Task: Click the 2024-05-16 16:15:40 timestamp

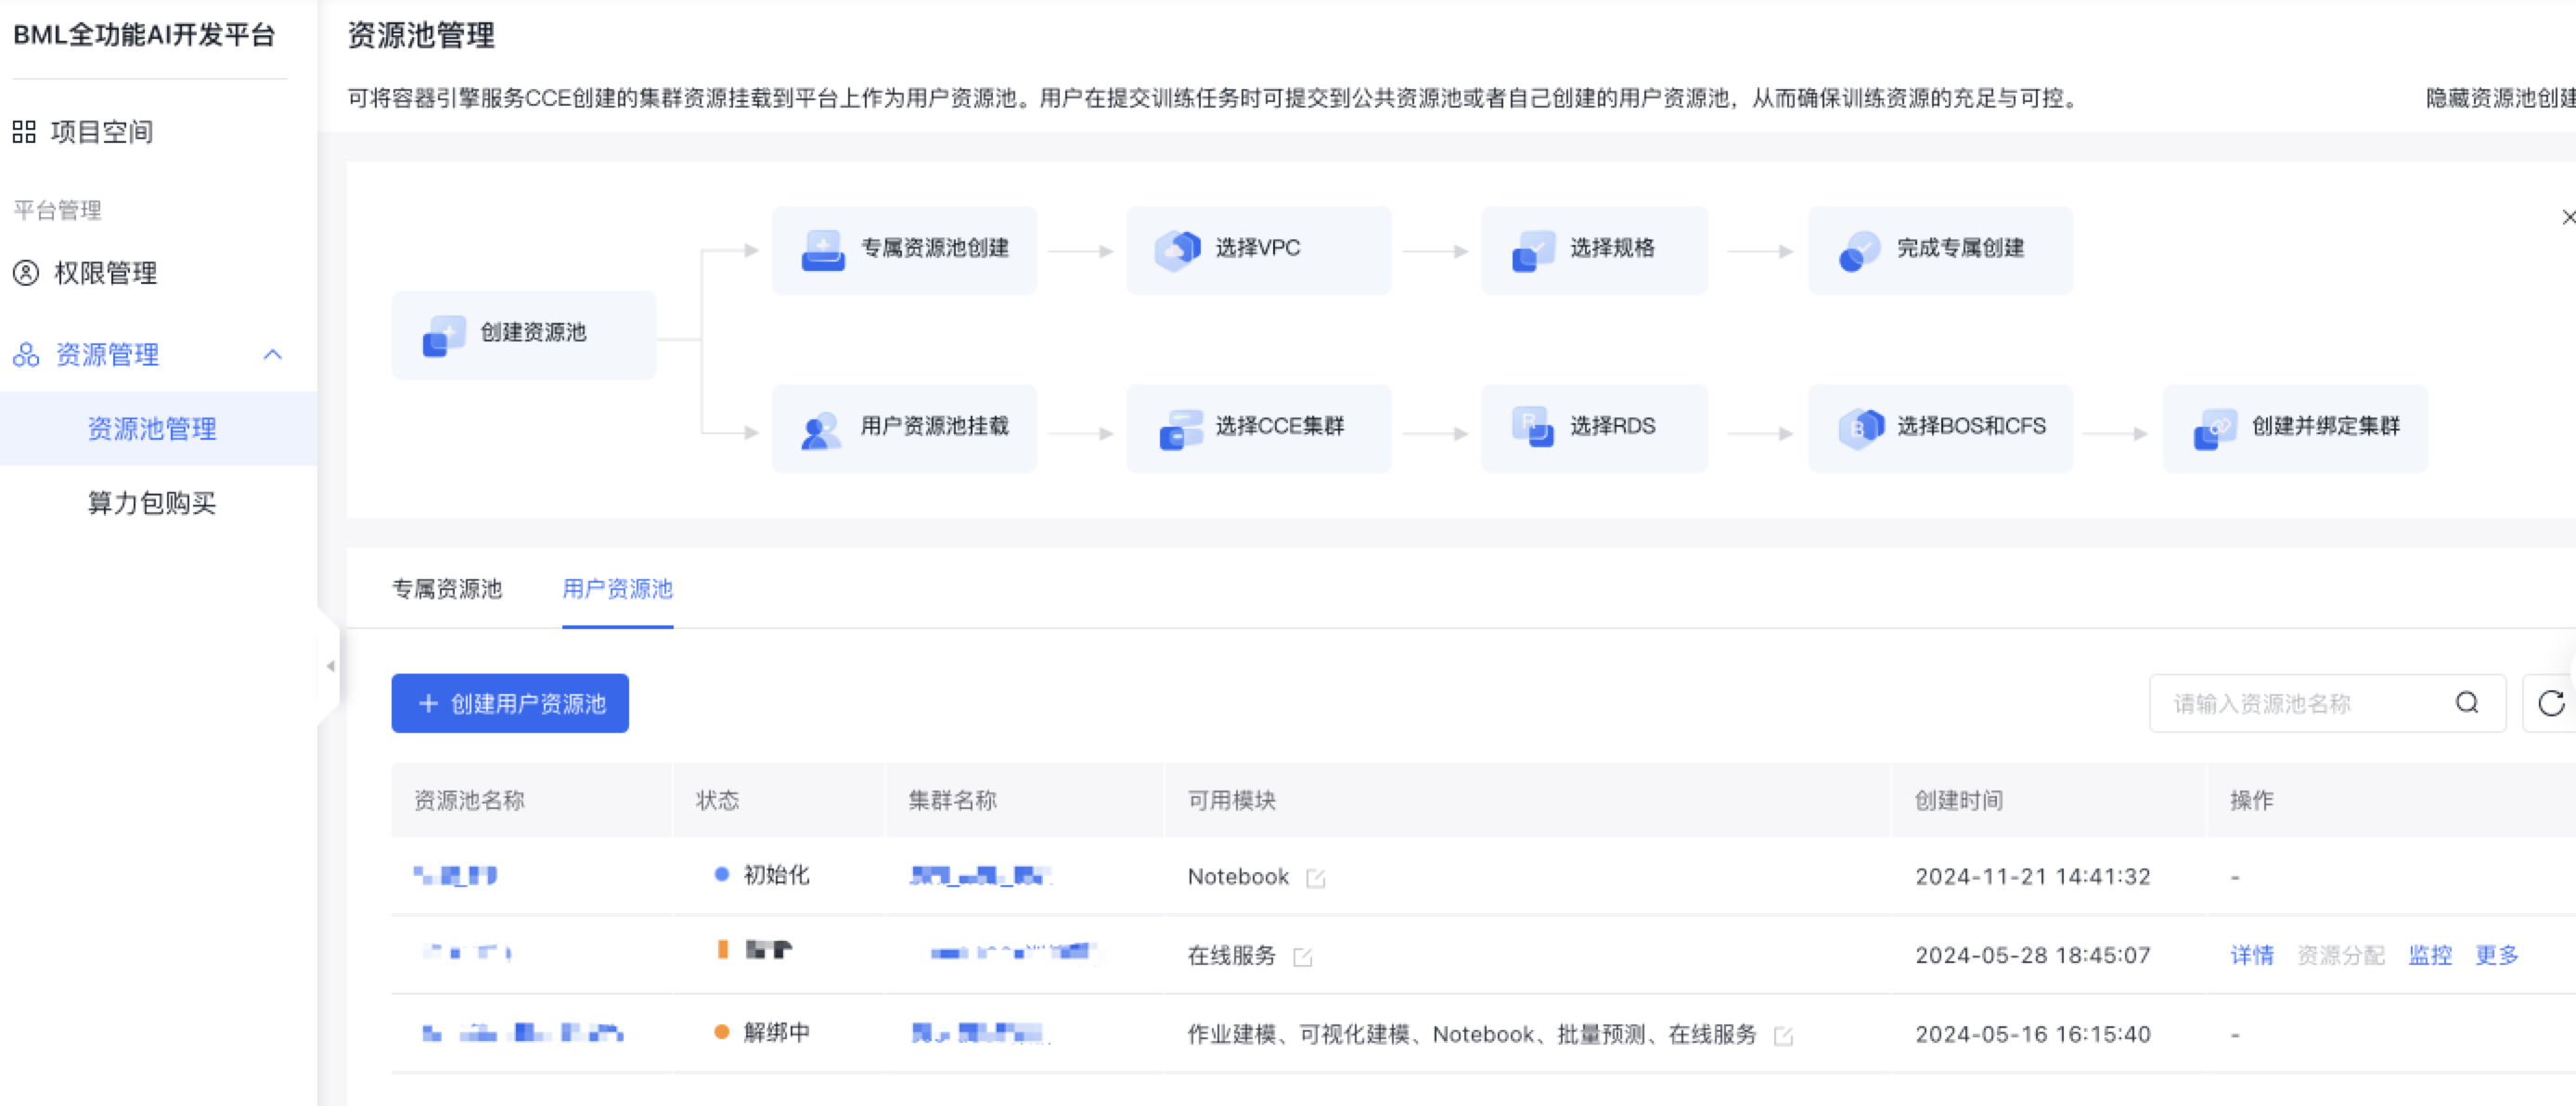Action: coord(2032,1035)
